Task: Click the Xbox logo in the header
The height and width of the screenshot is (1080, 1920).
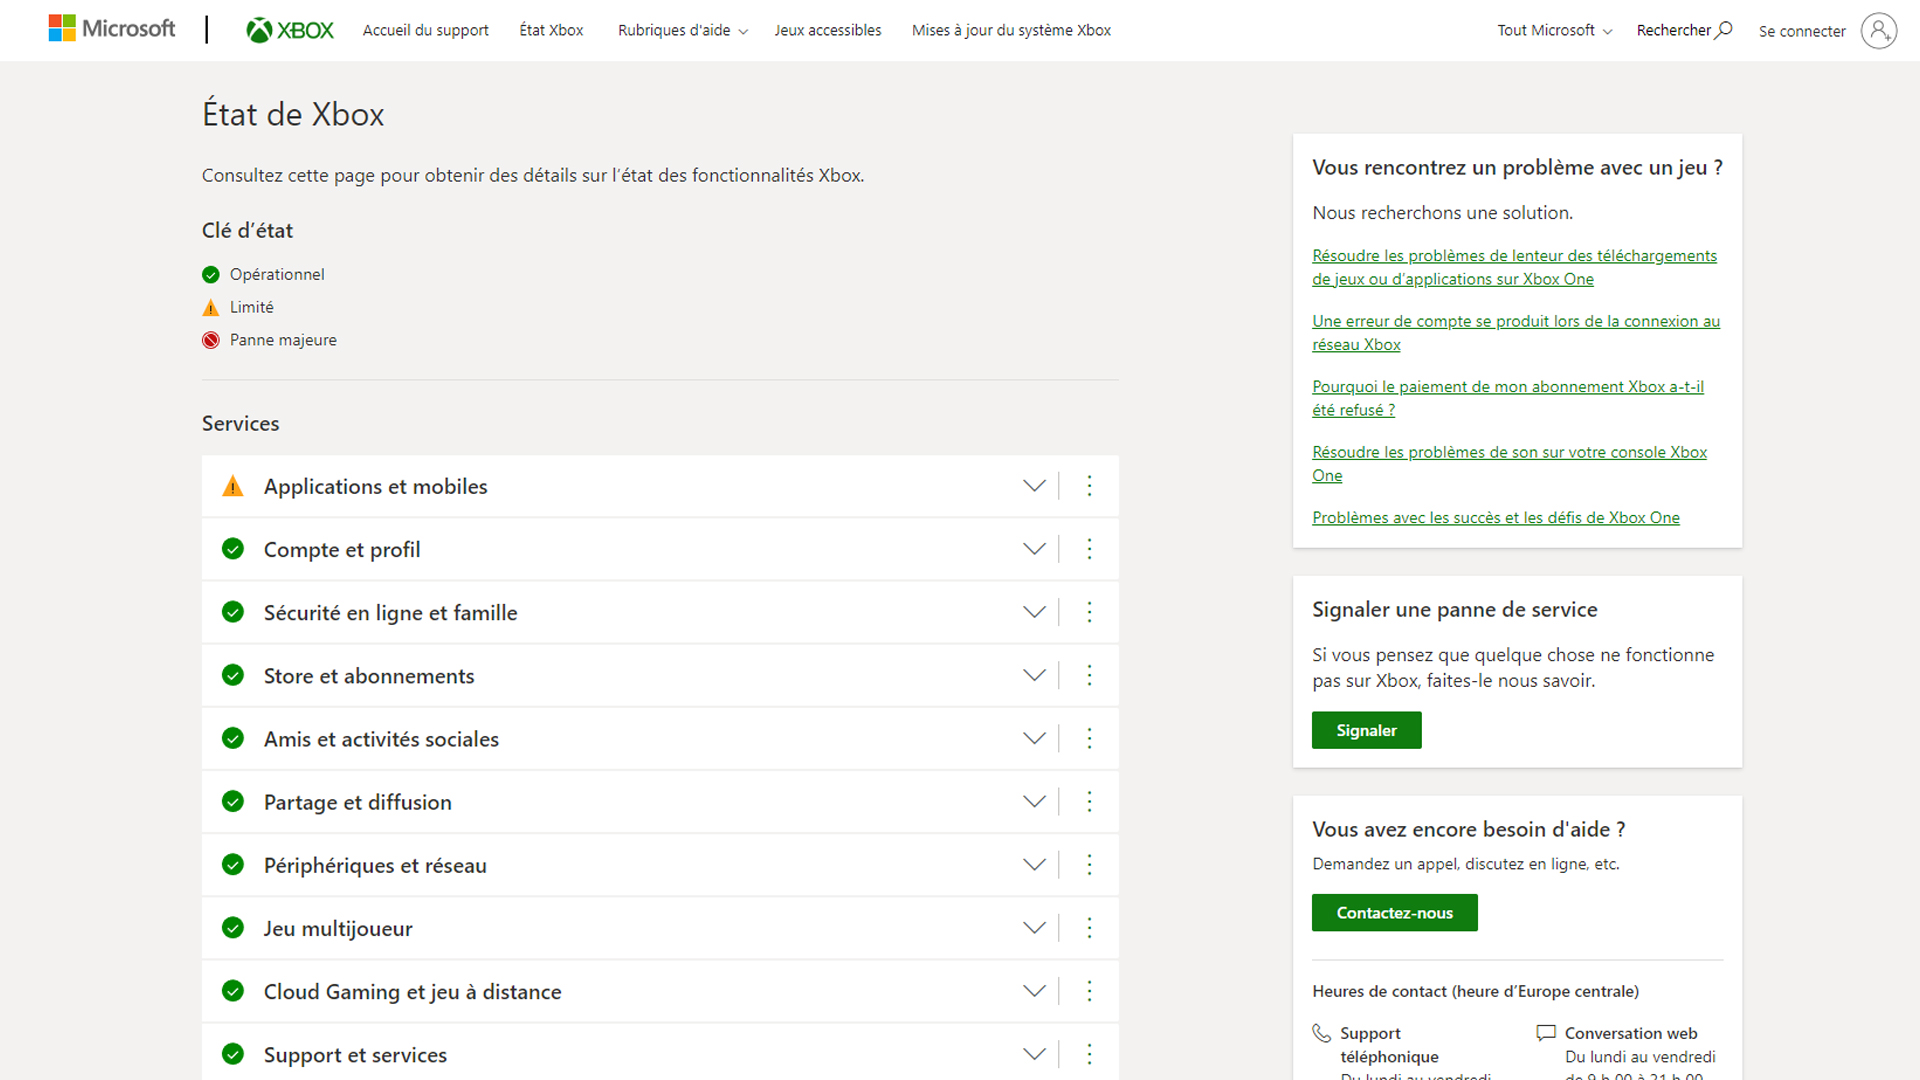Action: [x=289, y=29]
